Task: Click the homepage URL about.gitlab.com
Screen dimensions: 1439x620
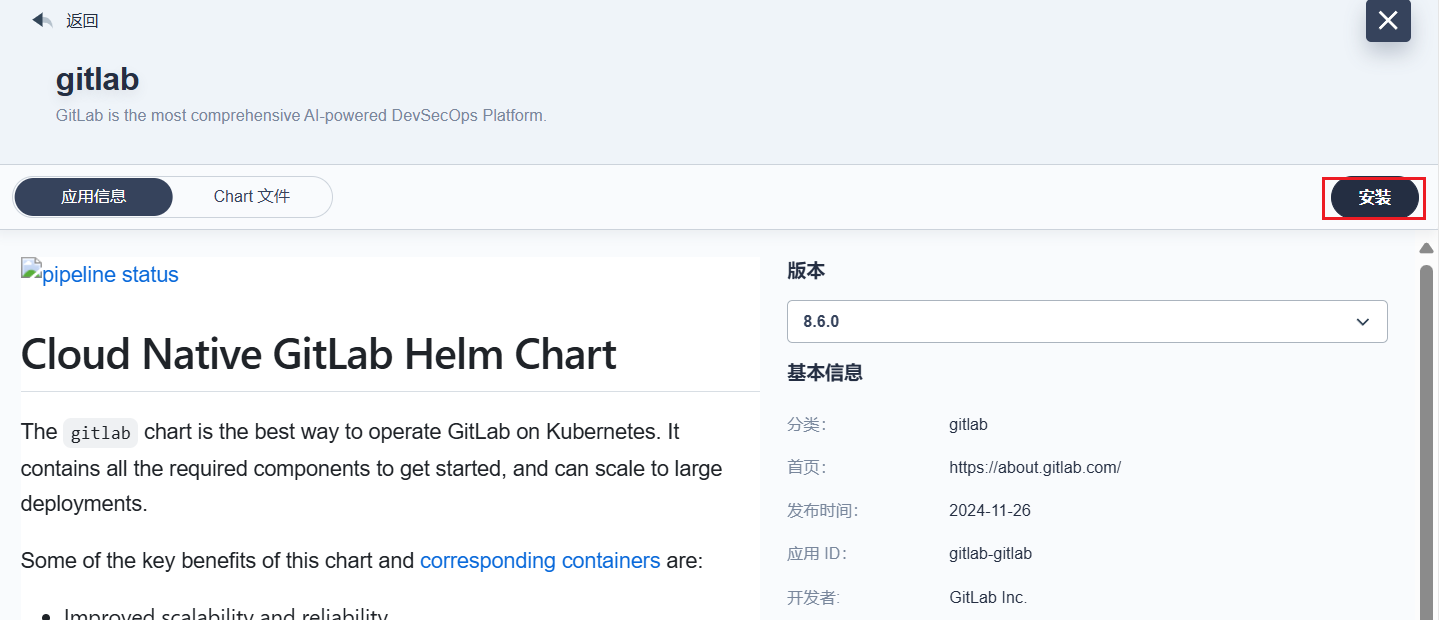Action: click(1034, 468)
